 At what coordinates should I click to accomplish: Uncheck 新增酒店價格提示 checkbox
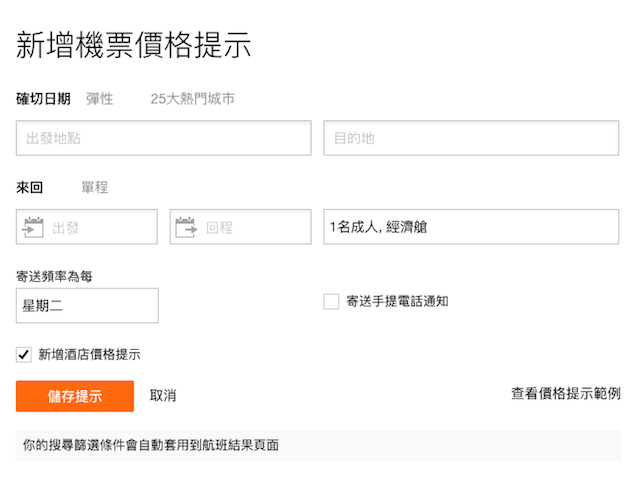coord(24,355)
